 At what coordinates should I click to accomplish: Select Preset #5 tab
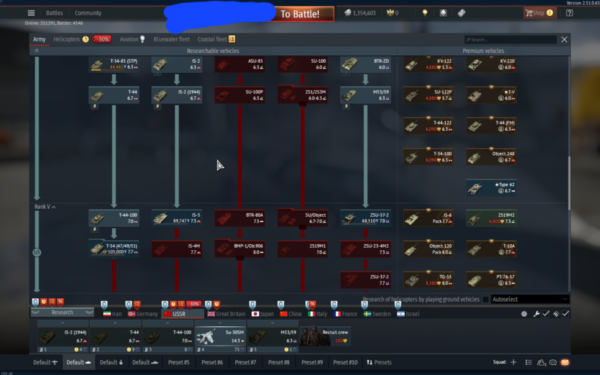click(x=179, y=362)
